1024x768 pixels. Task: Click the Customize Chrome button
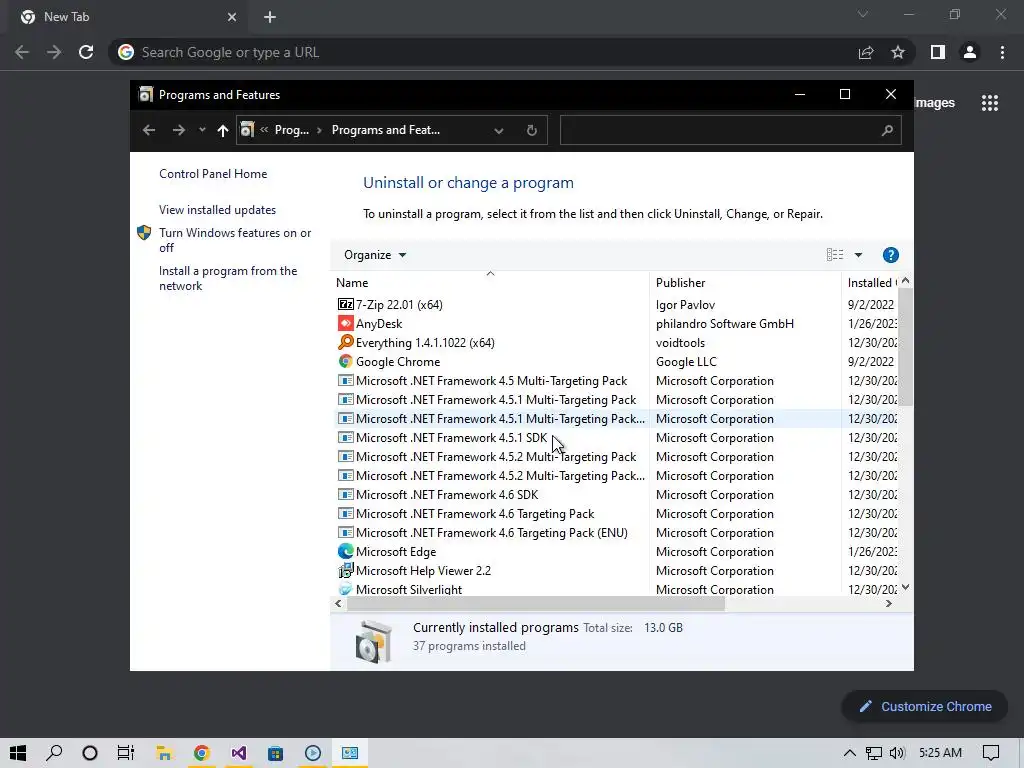[x=925, y=706]
